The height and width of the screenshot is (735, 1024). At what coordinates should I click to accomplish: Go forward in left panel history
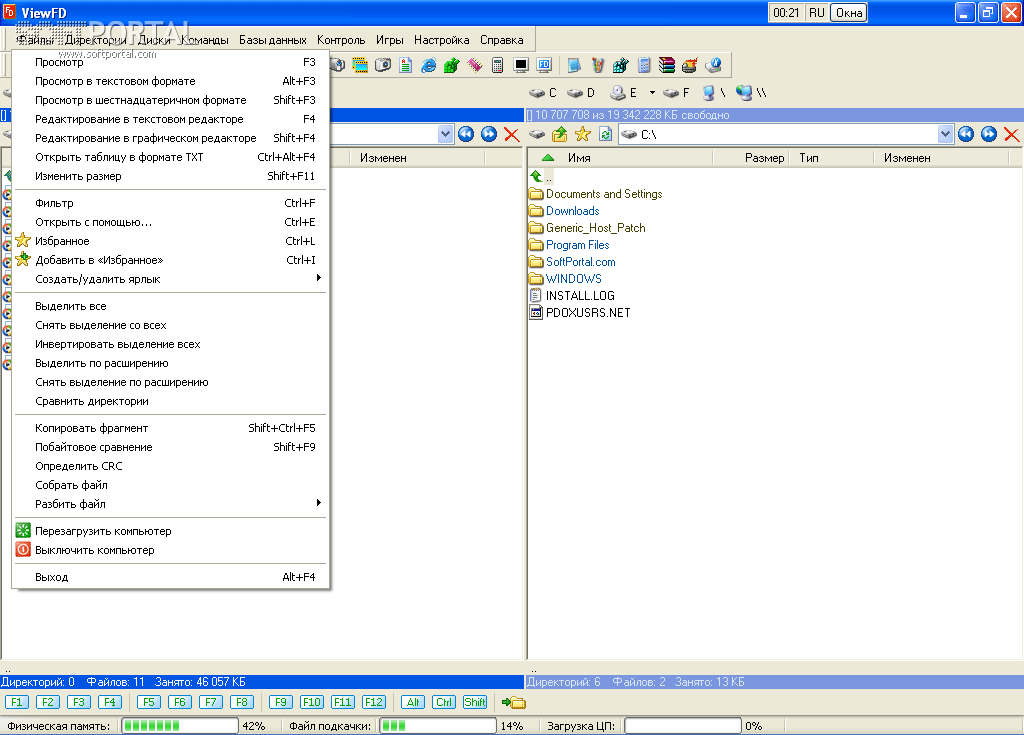click(488, 135)
